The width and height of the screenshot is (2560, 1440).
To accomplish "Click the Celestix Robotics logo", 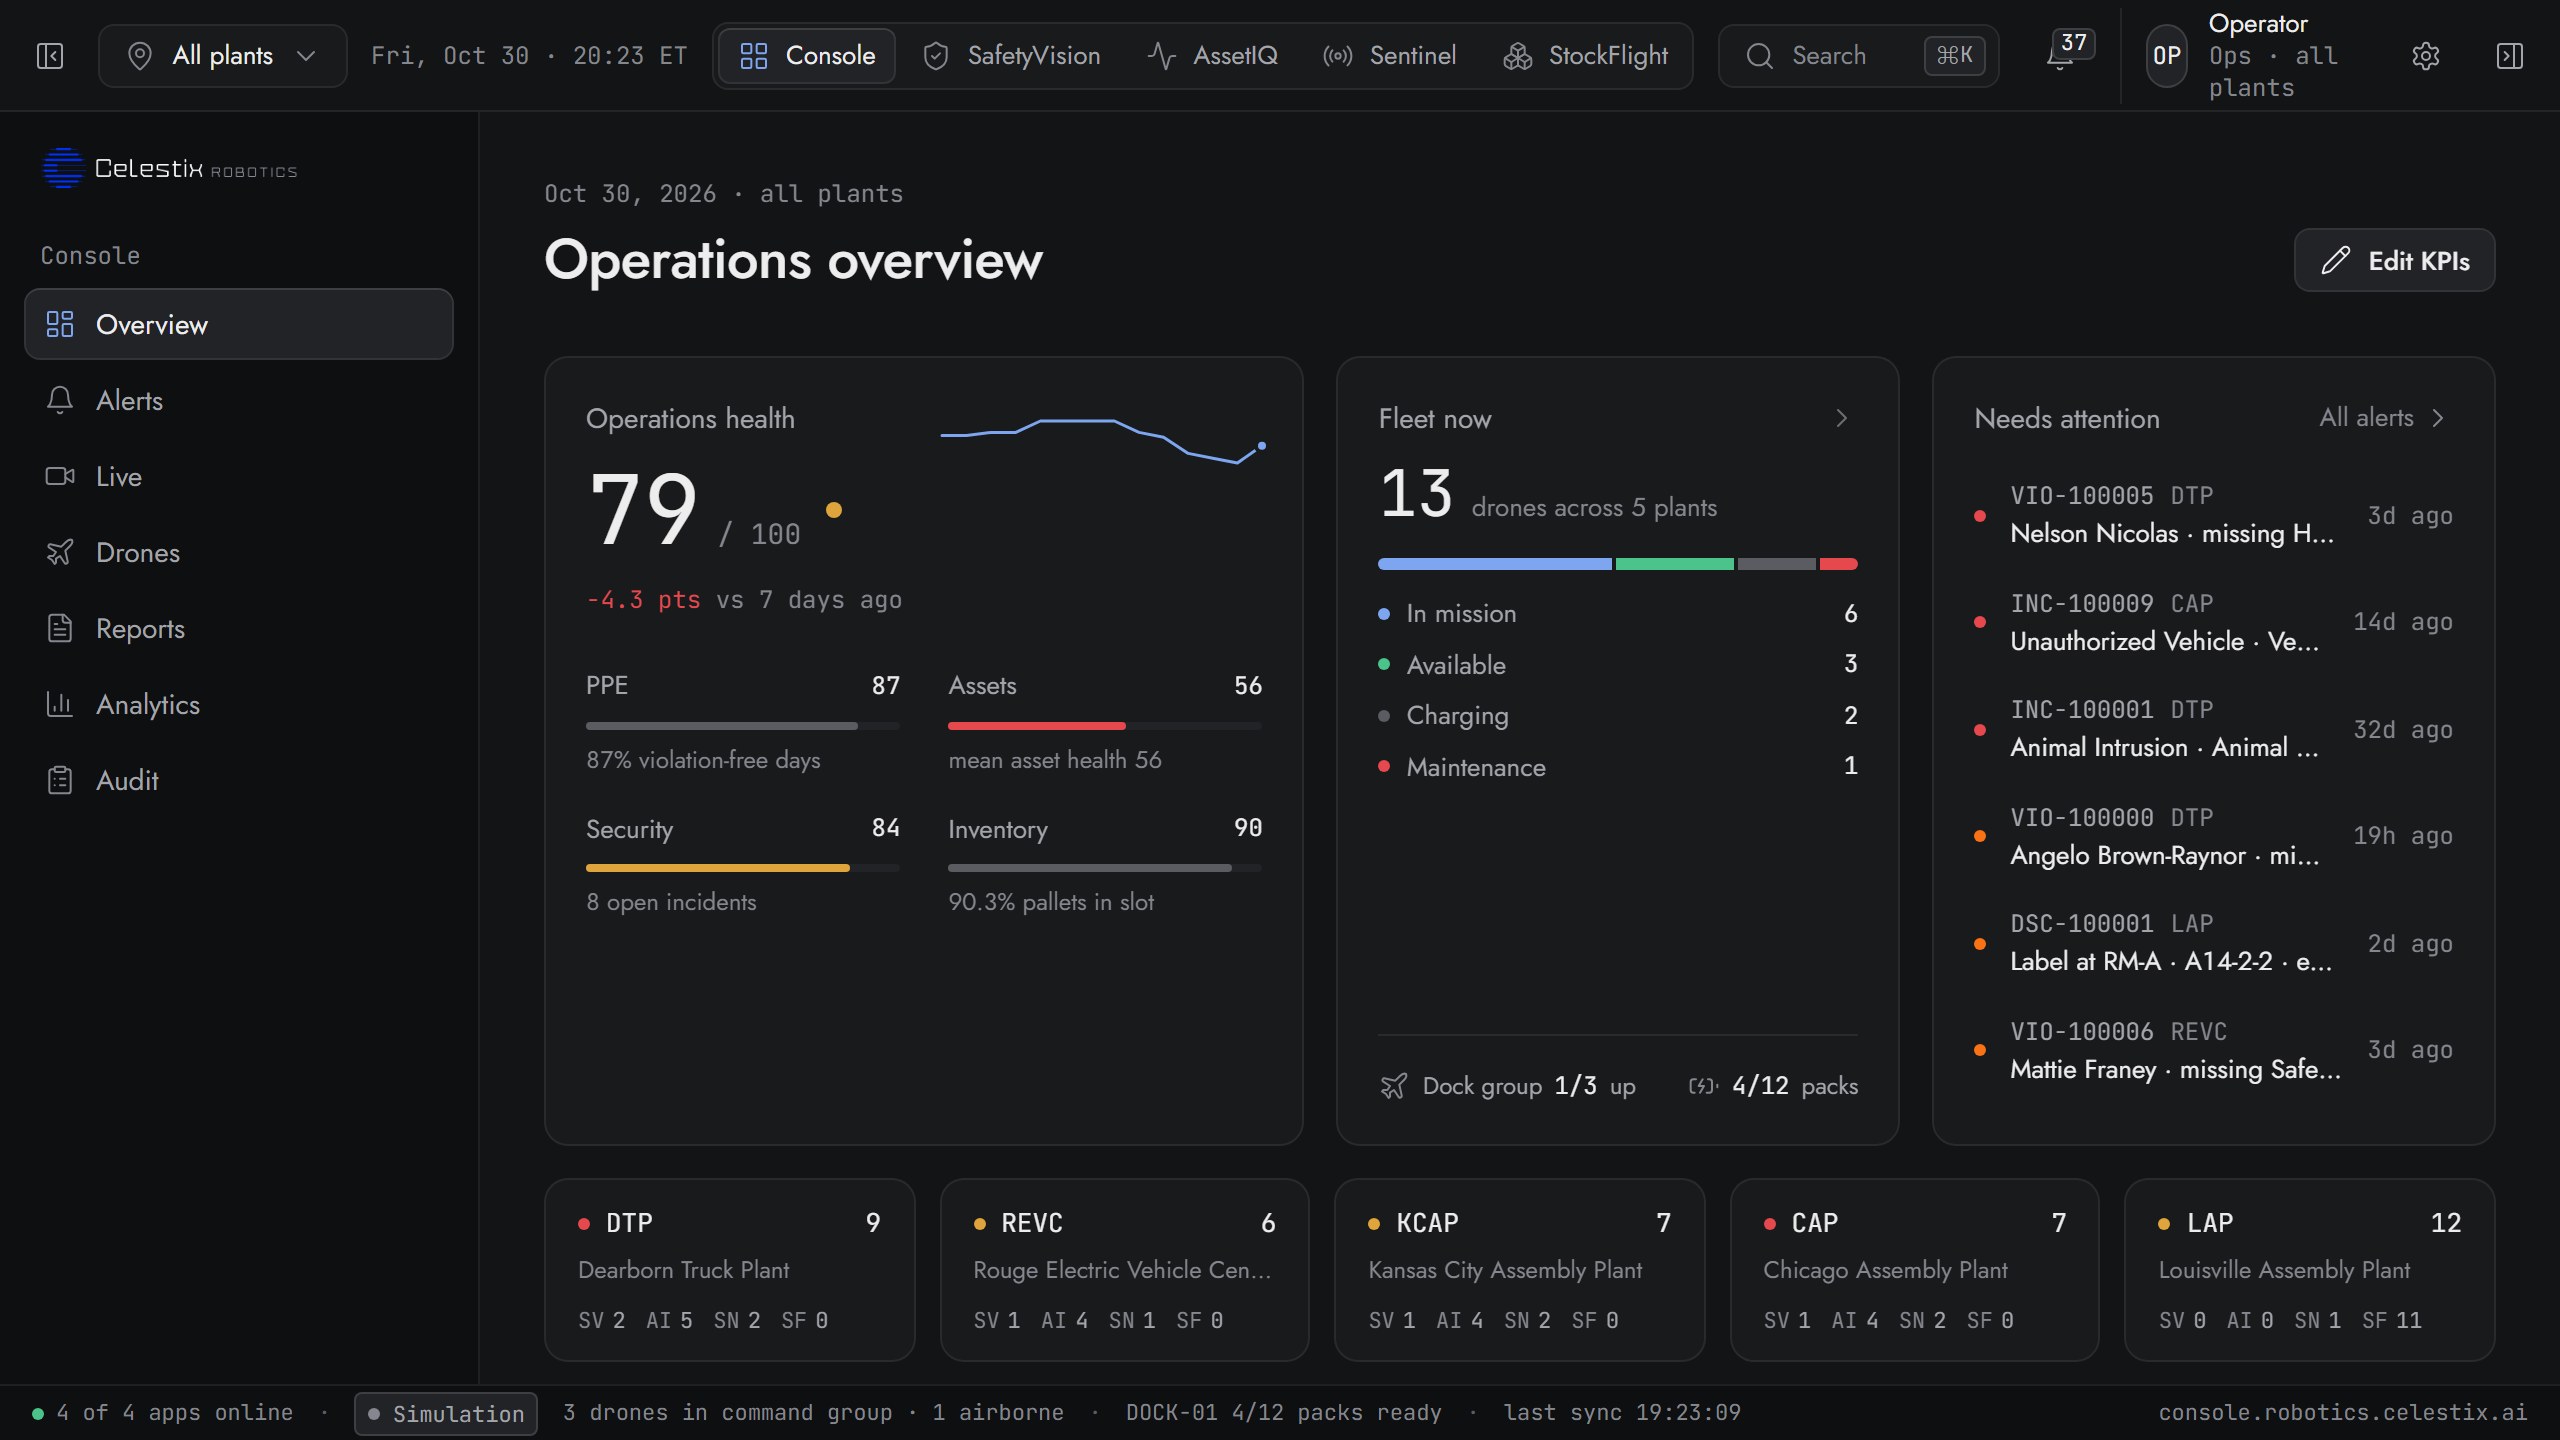I will coord(169,168).
